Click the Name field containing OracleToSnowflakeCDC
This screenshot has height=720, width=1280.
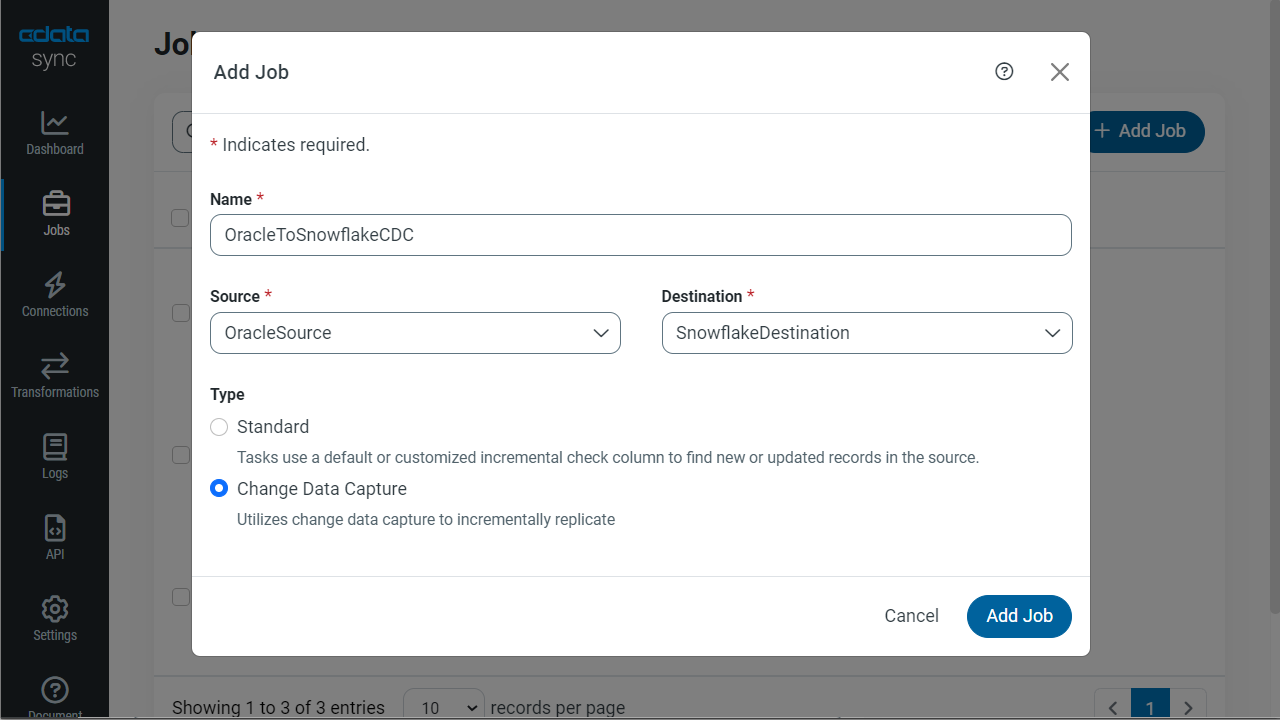click(x=640, y=235)
